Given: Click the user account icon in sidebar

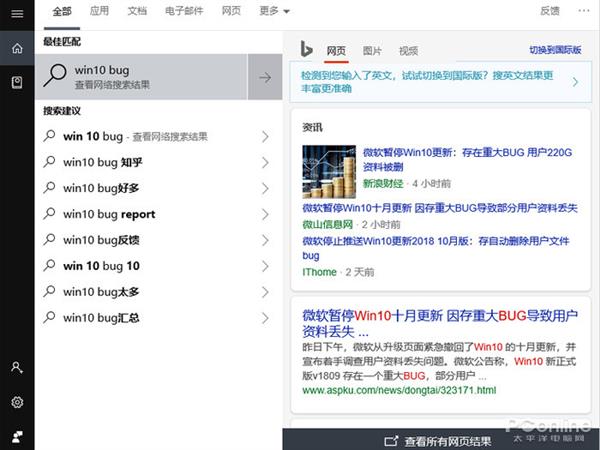Looking at the screenshot, I should pos(16,368).
